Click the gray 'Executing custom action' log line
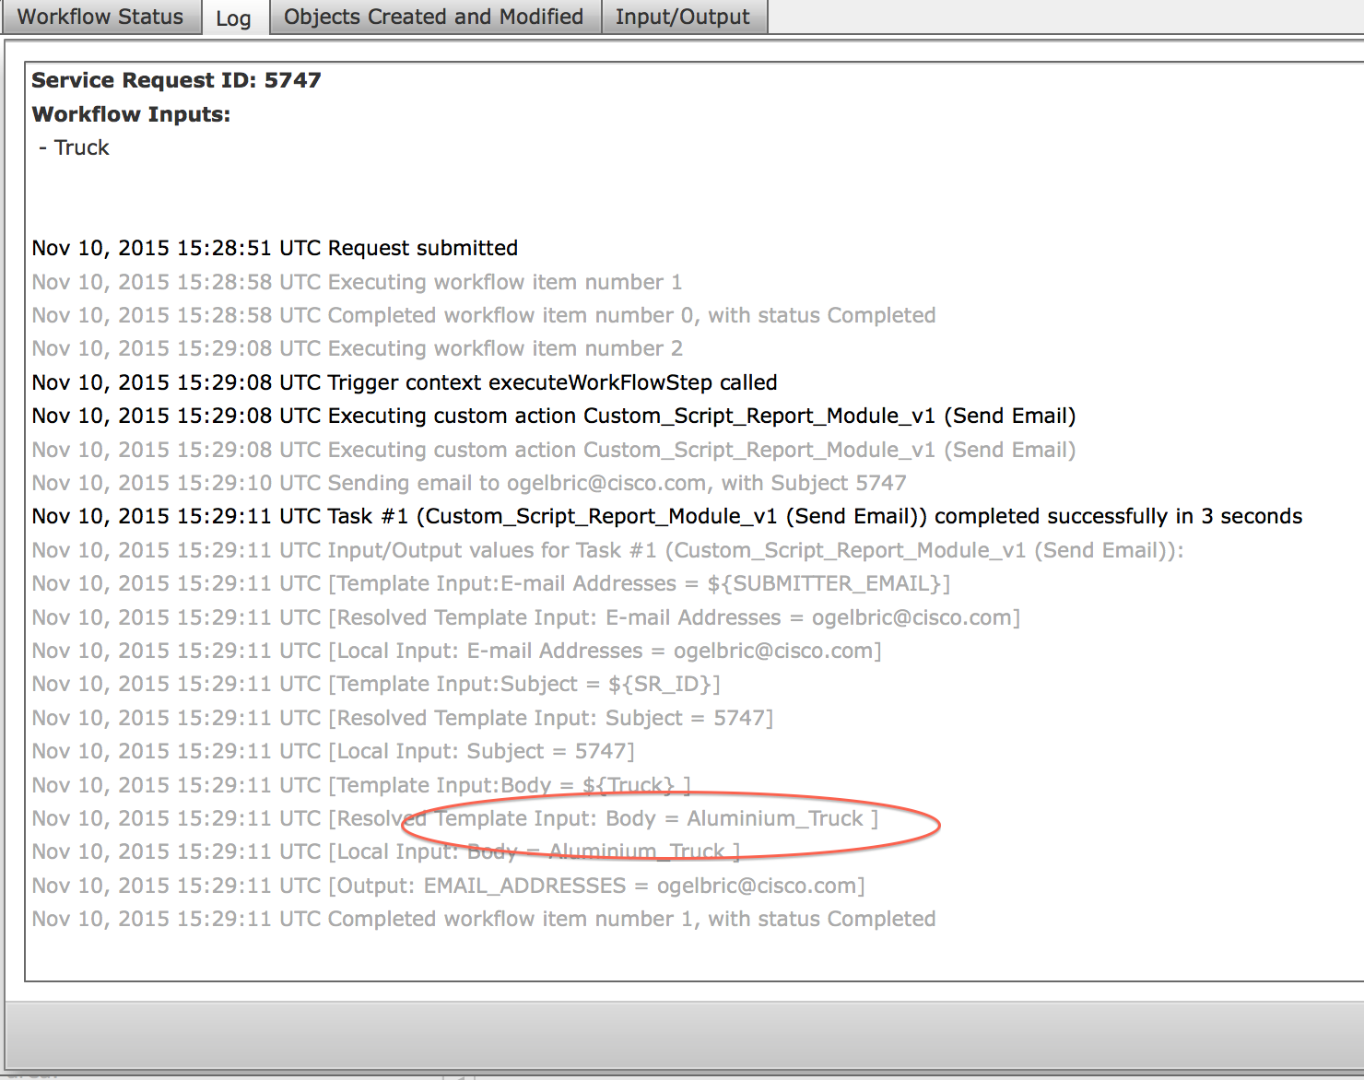 (x=554, y=449)
